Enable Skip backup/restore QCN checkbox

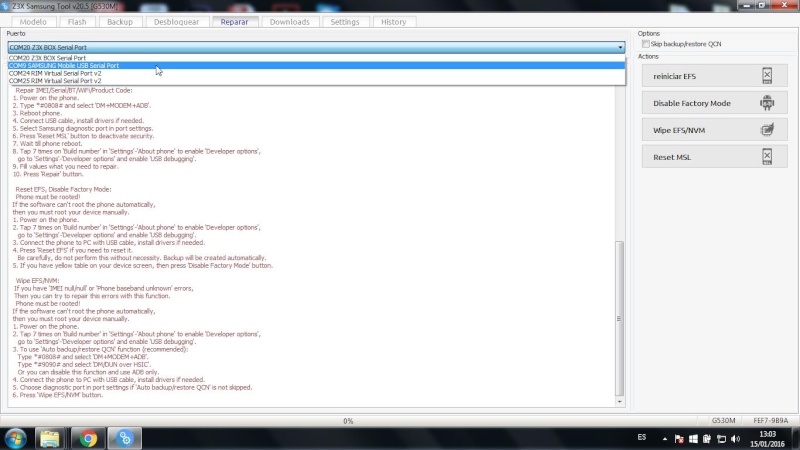tap(646, 44)
